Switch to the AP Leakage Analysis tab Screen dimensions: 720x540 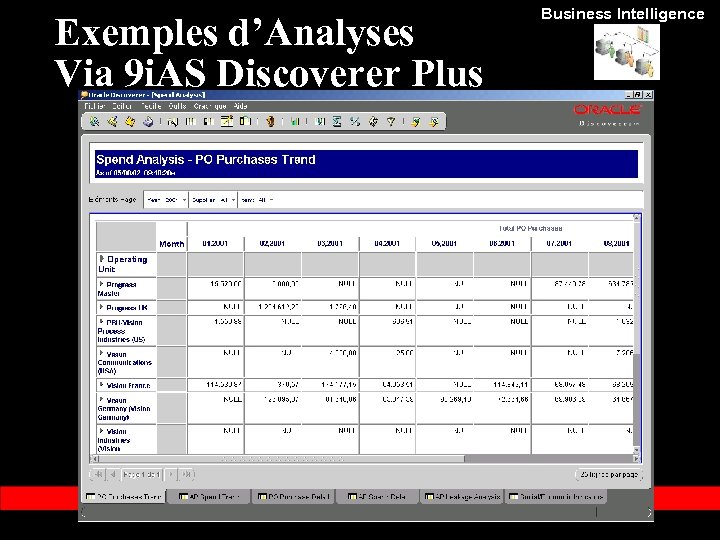pyautogui.click(x=463, y=496)
